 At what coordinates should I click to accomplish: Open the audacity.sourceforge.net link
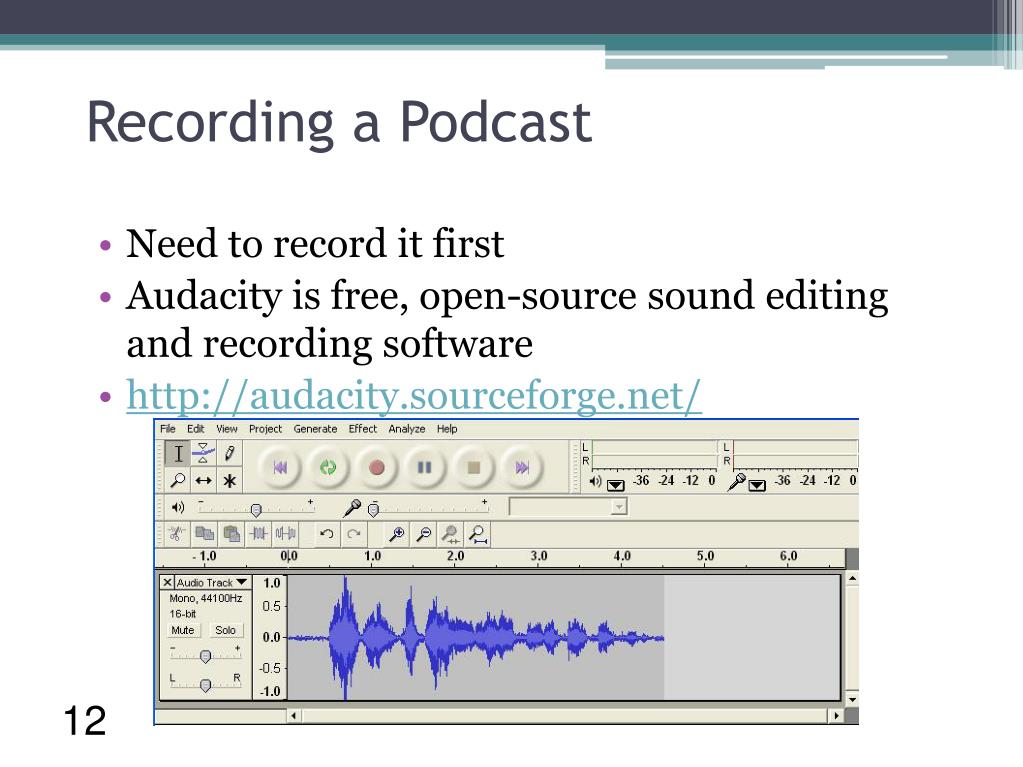pos(414,395)
